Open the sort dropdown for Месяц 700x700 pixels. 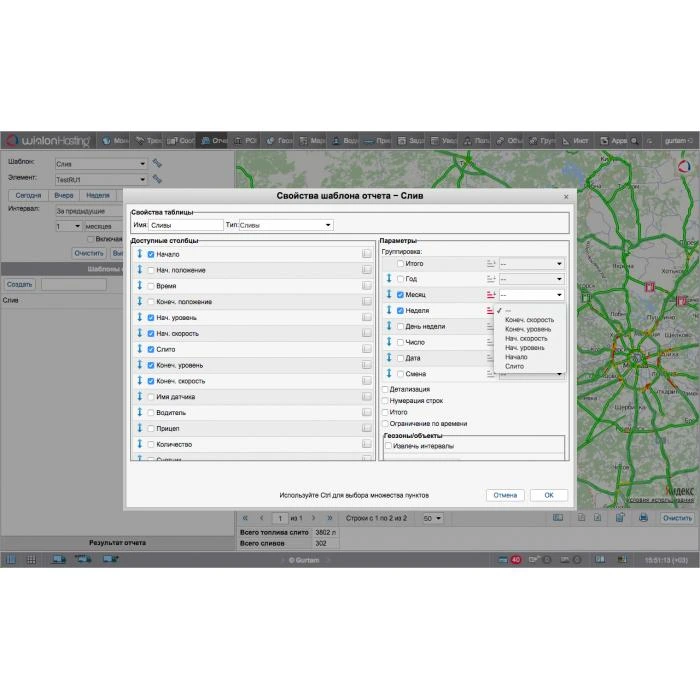coord(531,295)
